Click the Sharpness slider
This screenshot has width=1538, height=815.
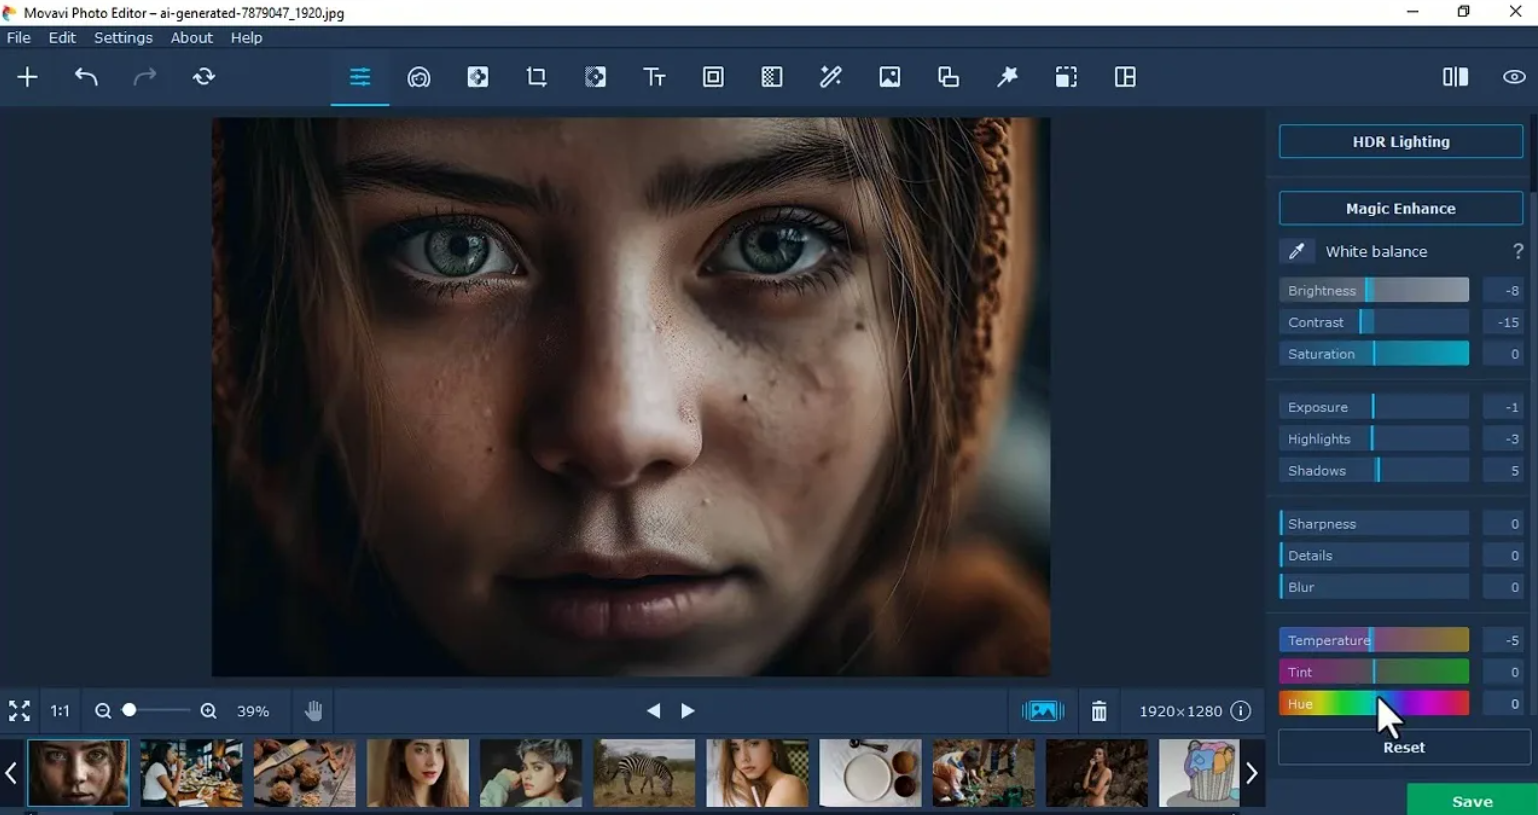pyautogui.click(x=1374, y=524)
